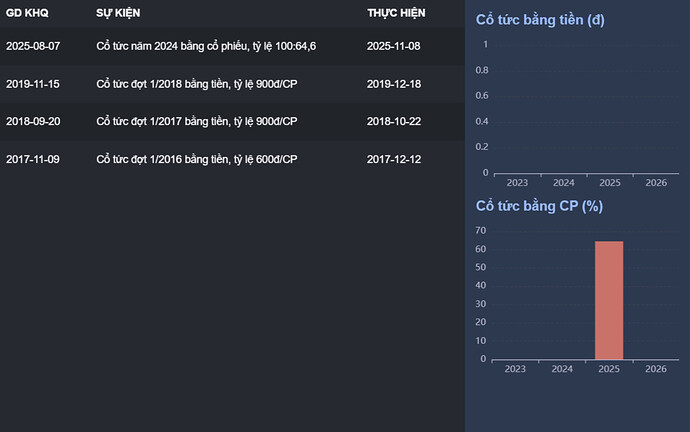Click the 2025 bar in stock dividend chart
This screenshot has width=690, height=432.
[609, 300]
